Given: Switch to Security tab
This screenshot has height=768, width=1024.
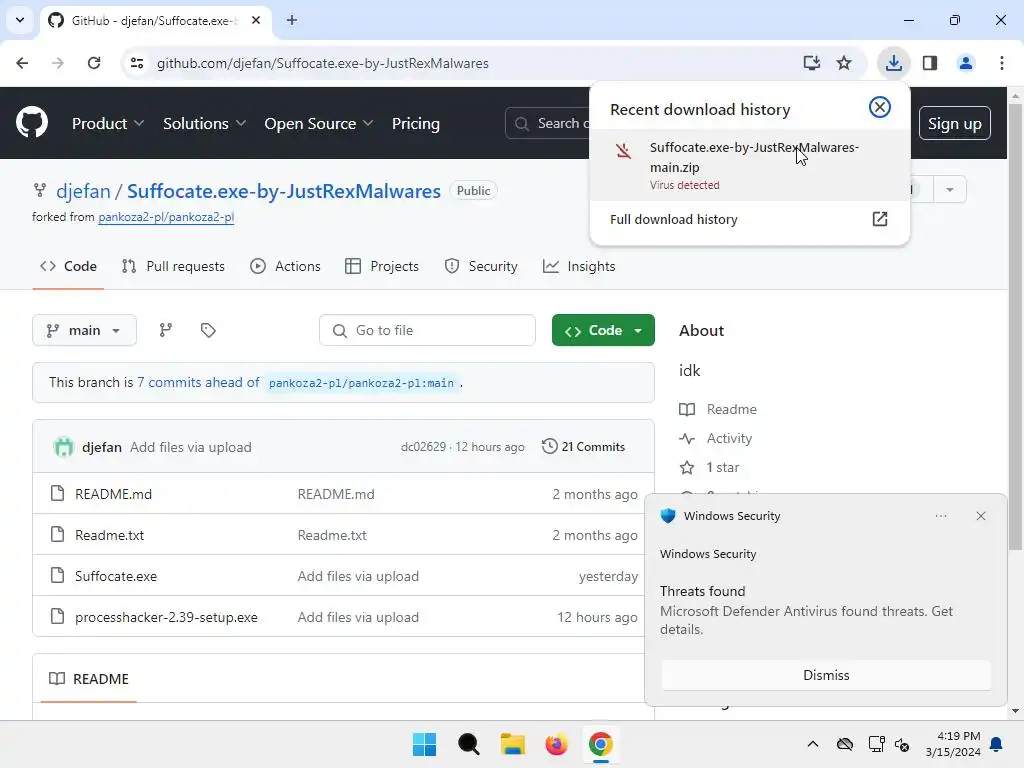Looking at the screenshot, I should coord(481,266).
